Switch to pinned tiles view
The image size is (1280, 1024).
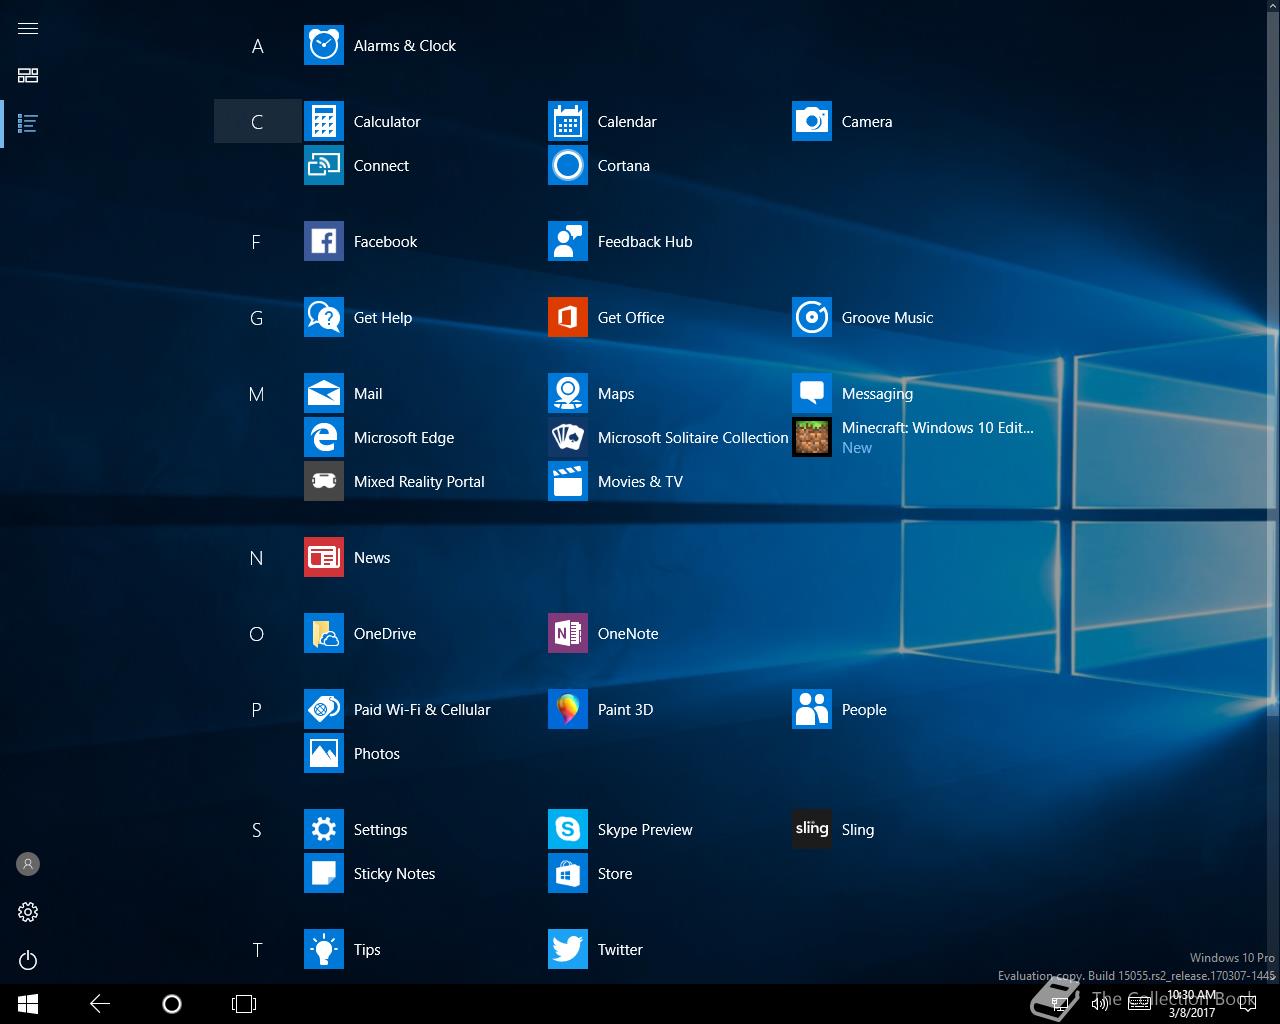tap(28, 75)
